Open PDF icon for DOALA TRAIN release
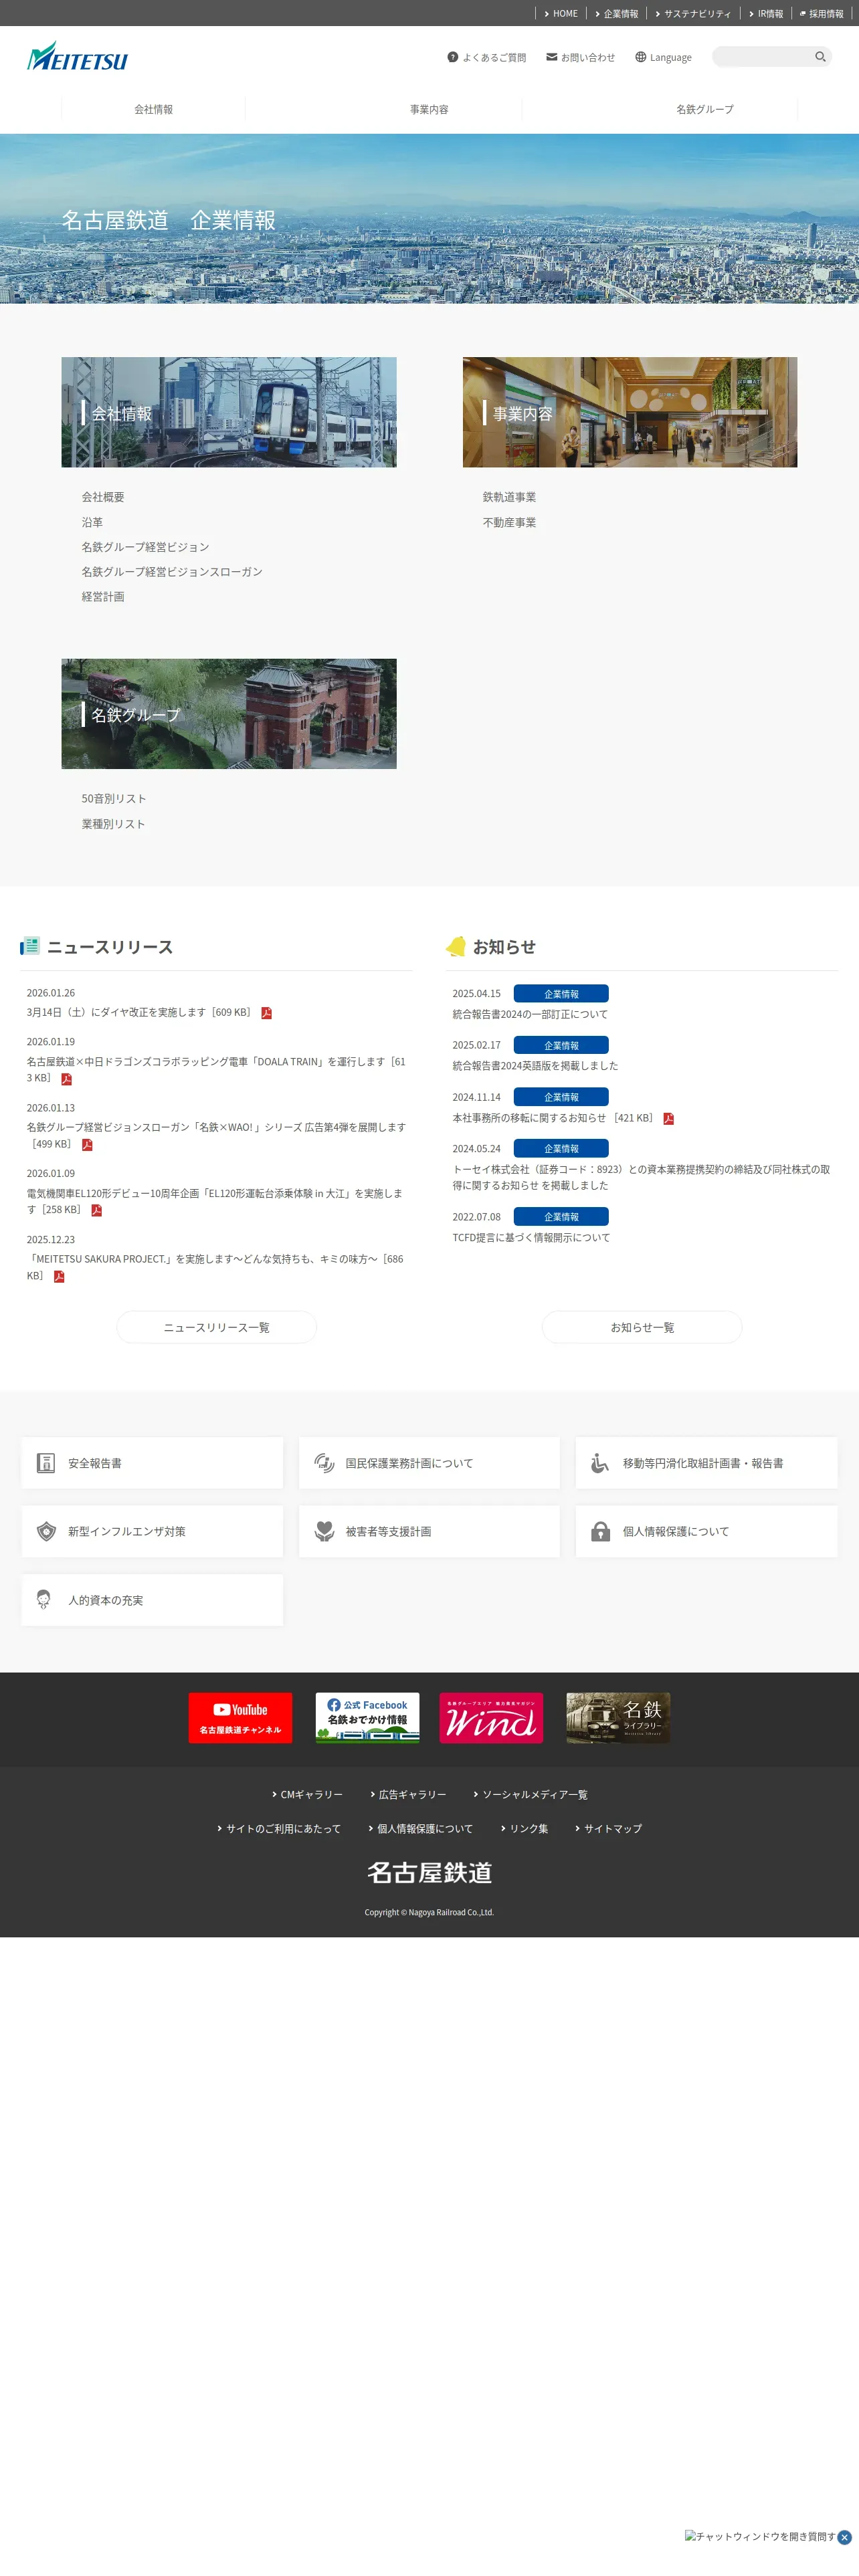This screenshot has height=2576, width=859. pyautogui.click(x=66, y=1079)
